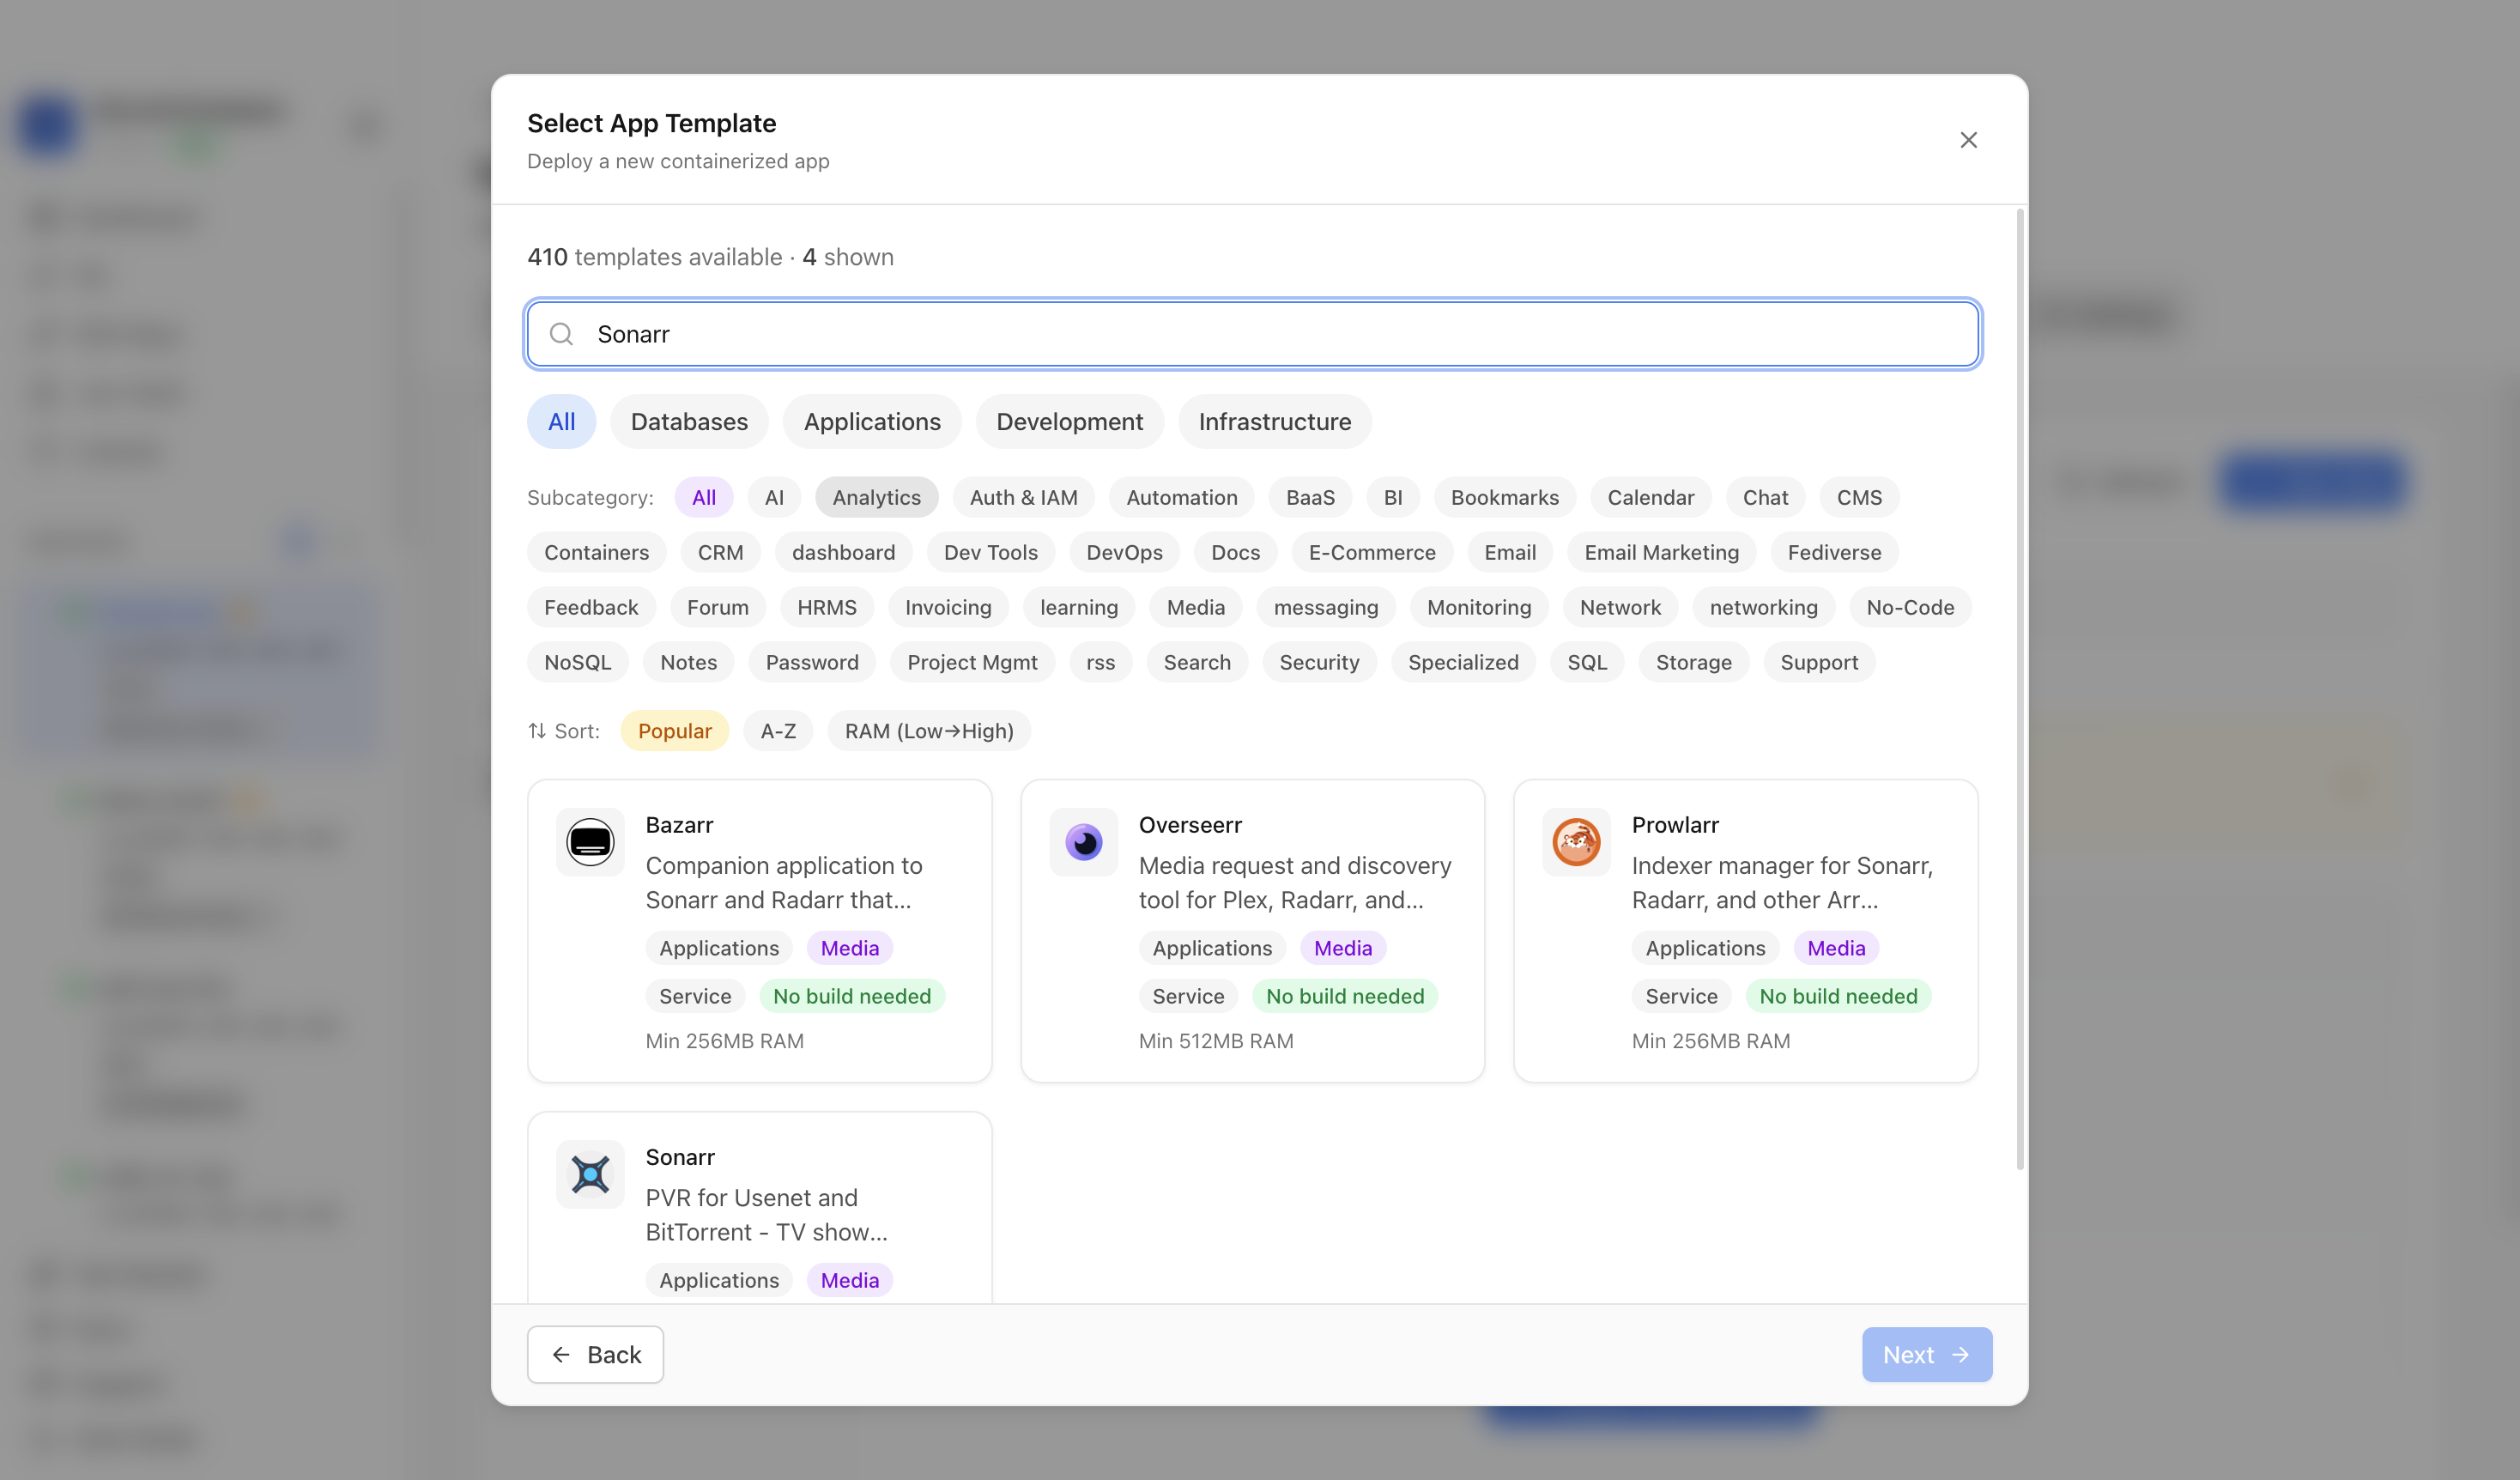The width and height of the screenshot is (2520, 1480).
Task: Filter by Notes subcategory
Action: click(688, 662)
